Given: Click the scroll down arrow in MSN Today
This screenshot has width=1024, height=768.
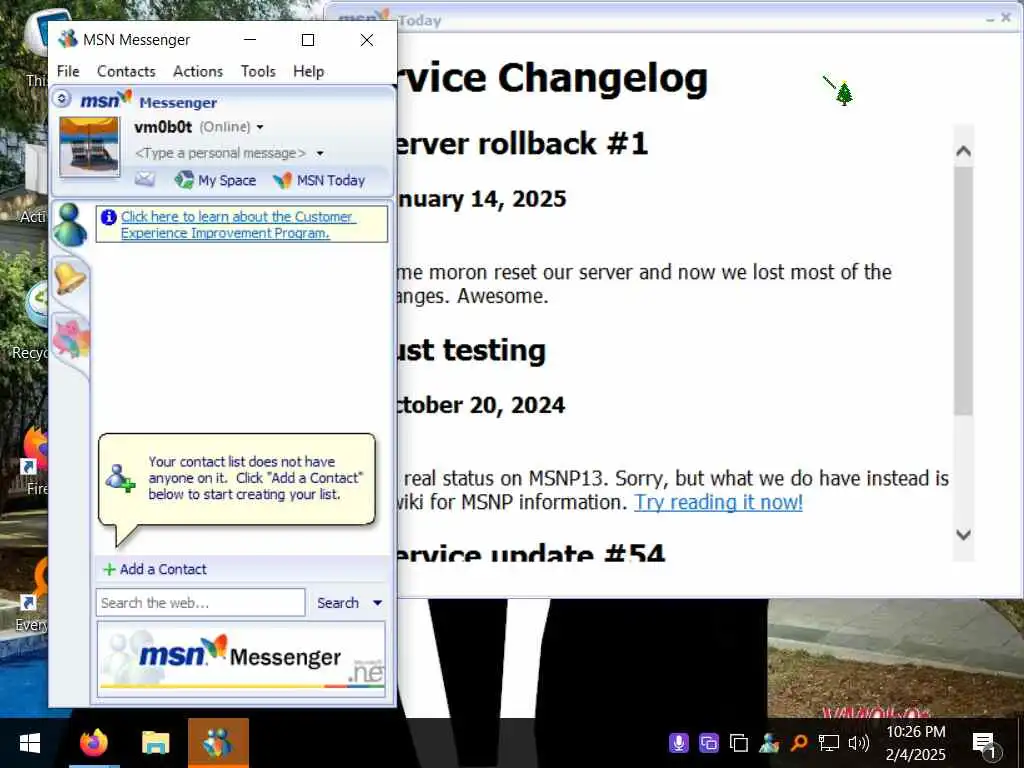Looking at the screenshot, I should [x=963, y=535].
